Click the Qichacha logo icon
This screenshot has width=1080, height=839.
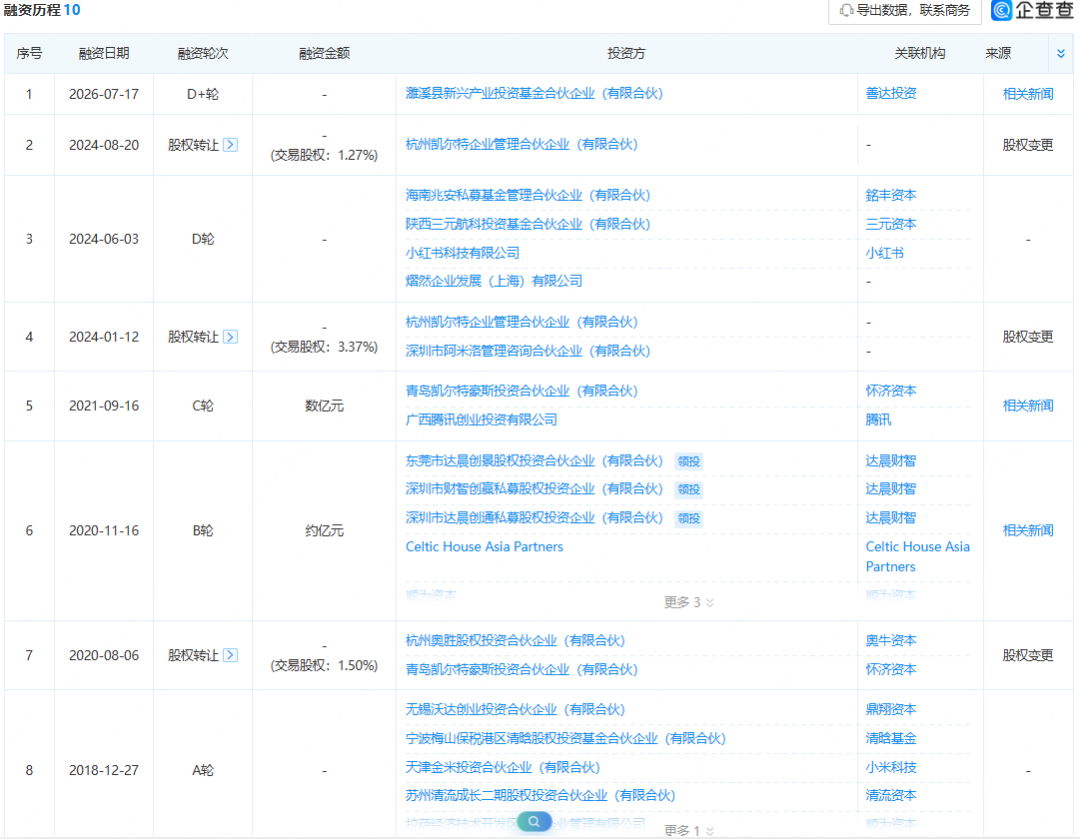pos(1001,10)
